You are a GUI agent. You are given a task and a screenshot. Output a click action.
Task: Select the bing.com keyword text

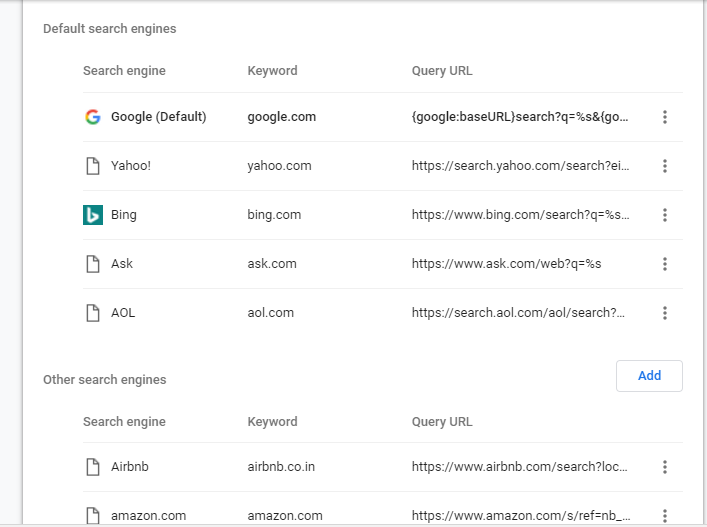point(274,215)
